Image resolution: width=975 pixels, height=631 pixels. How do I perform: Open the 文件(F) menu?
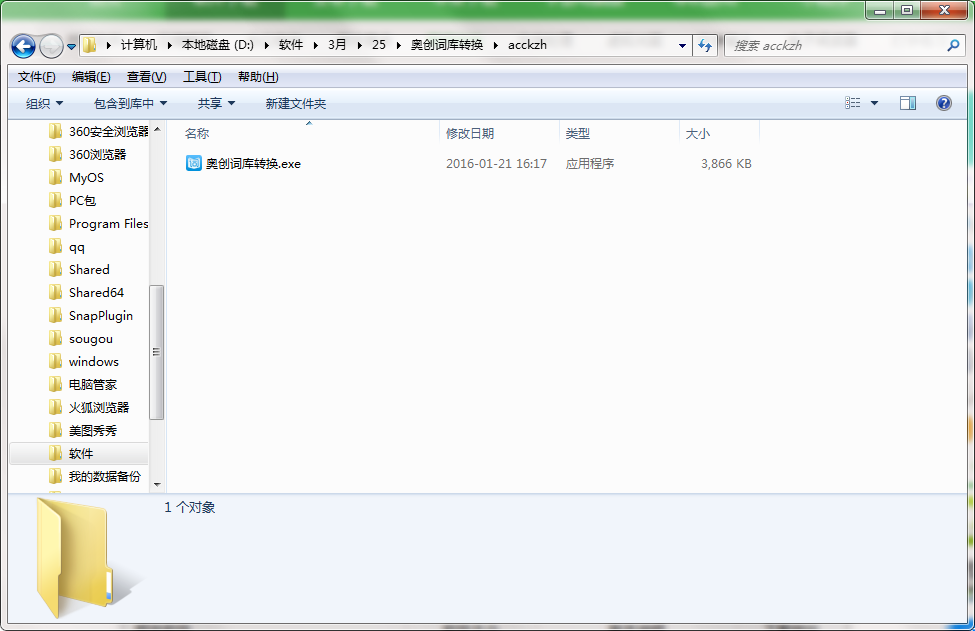37,77
